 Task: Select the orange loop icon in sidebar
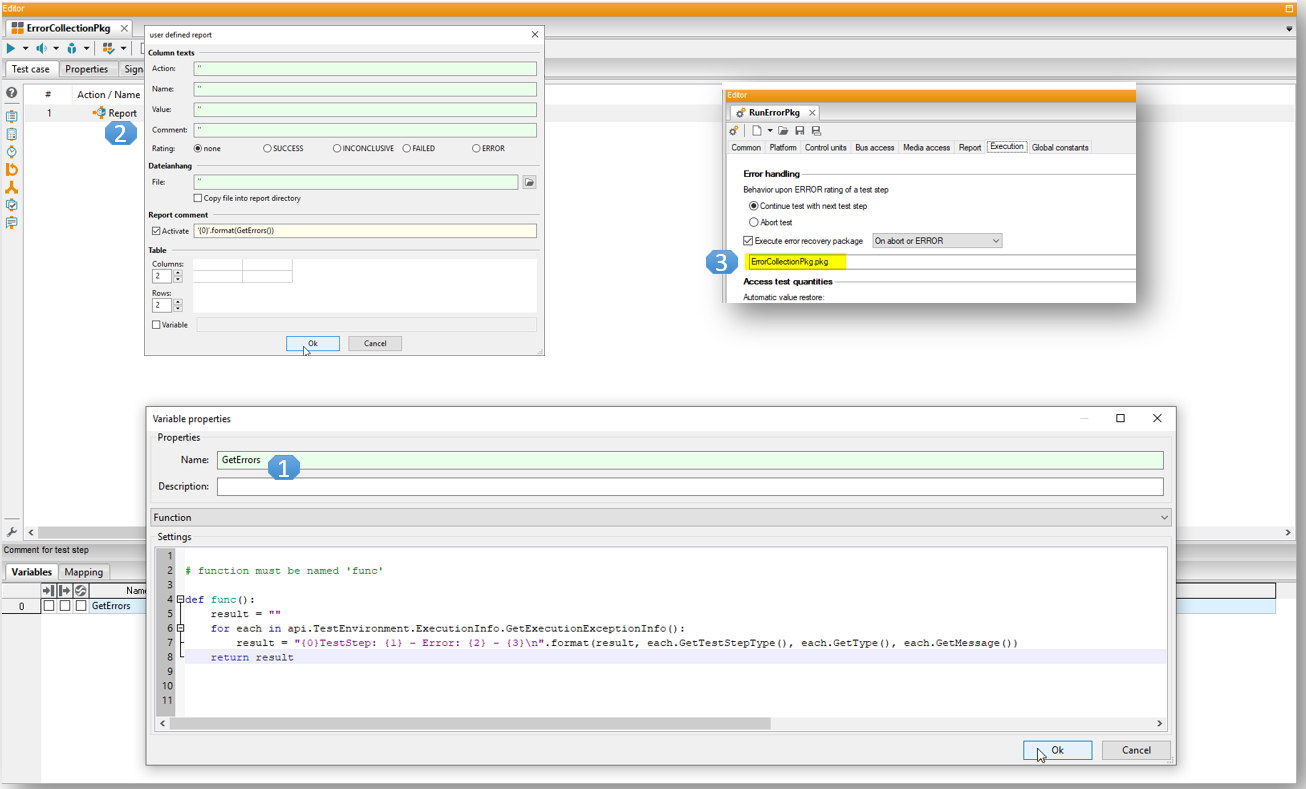coord(11,169)
